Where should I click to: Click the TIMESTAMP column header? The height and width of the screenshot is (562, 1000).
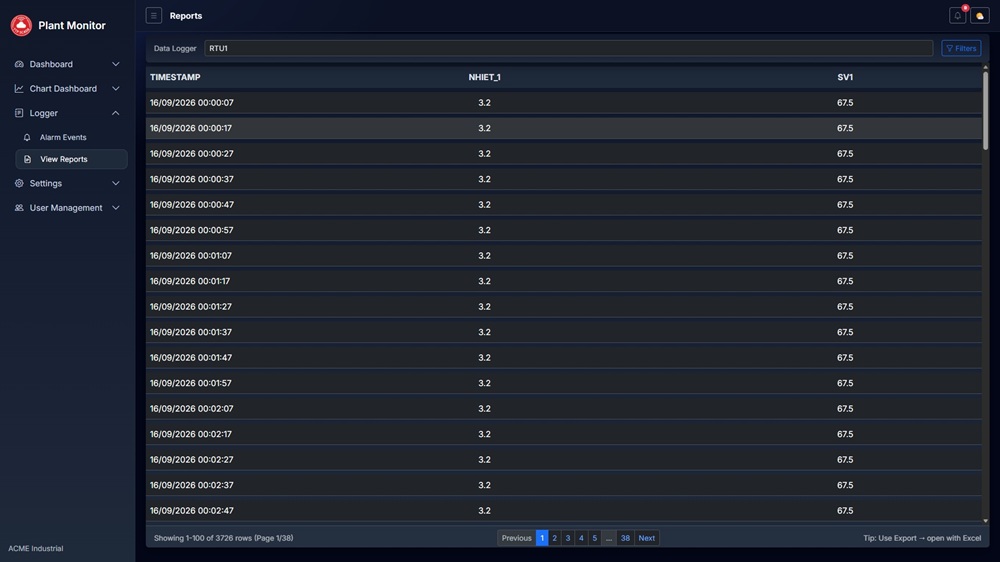coord(175,77)
